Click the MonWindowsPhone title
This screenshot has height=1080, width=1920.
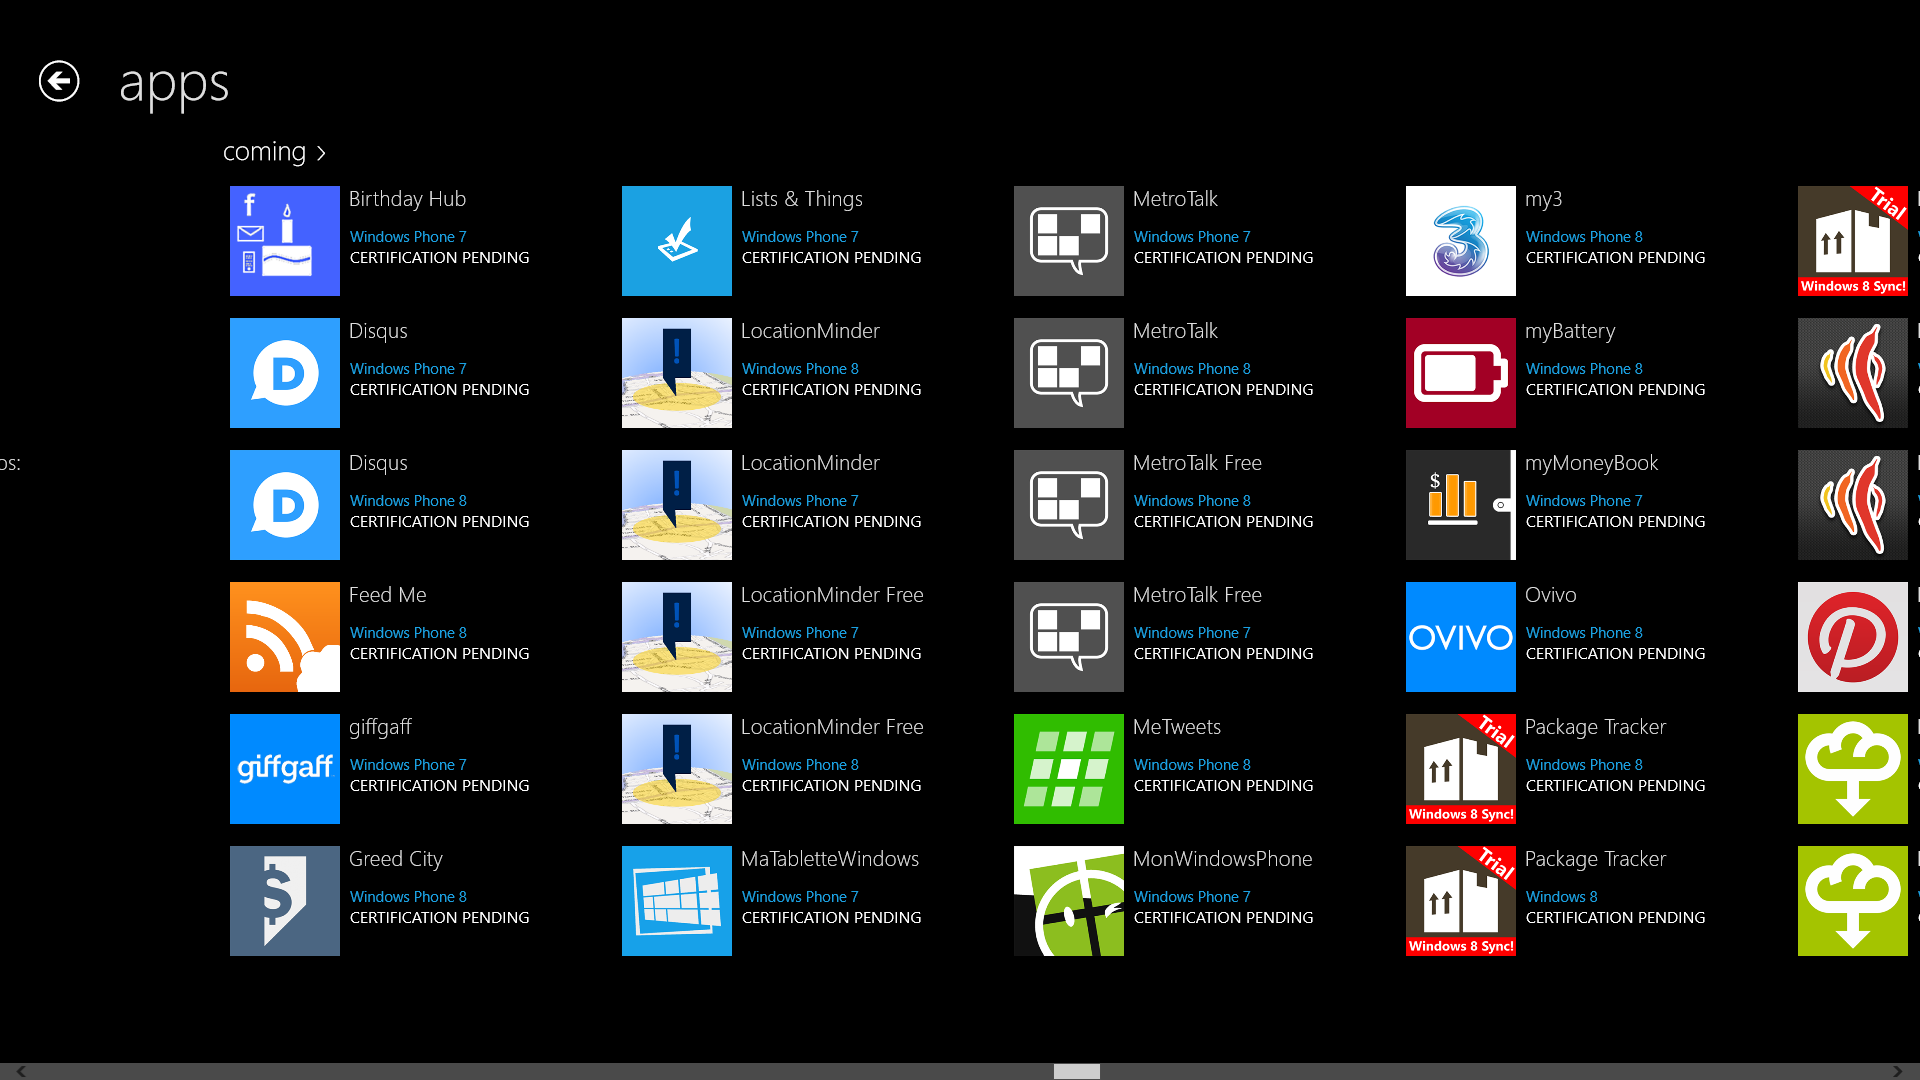pyautogui.click(x=1222, y=859)
